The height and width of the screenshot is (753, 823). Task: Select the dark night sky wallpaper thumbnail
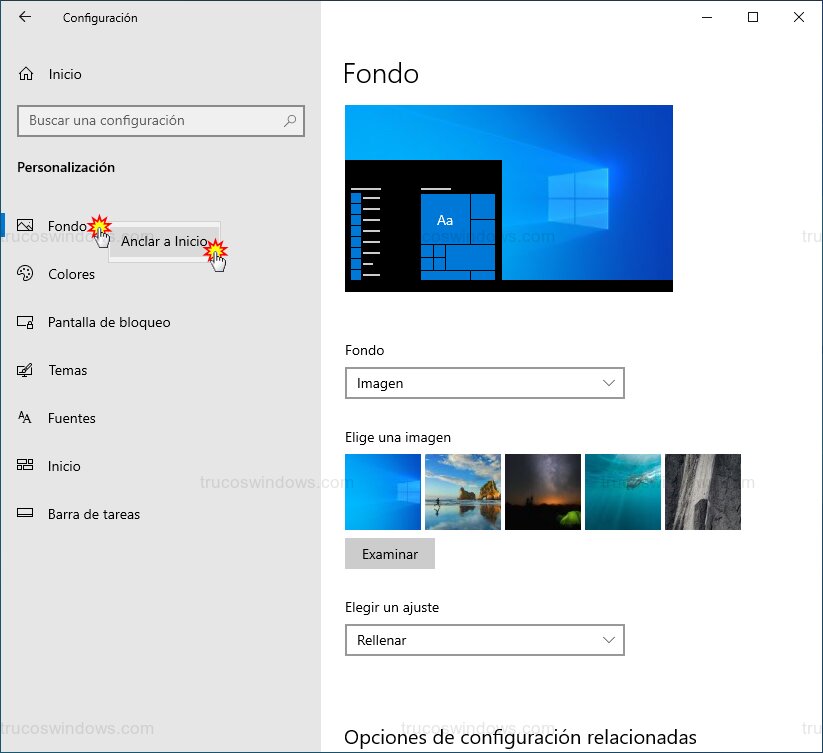543,491
